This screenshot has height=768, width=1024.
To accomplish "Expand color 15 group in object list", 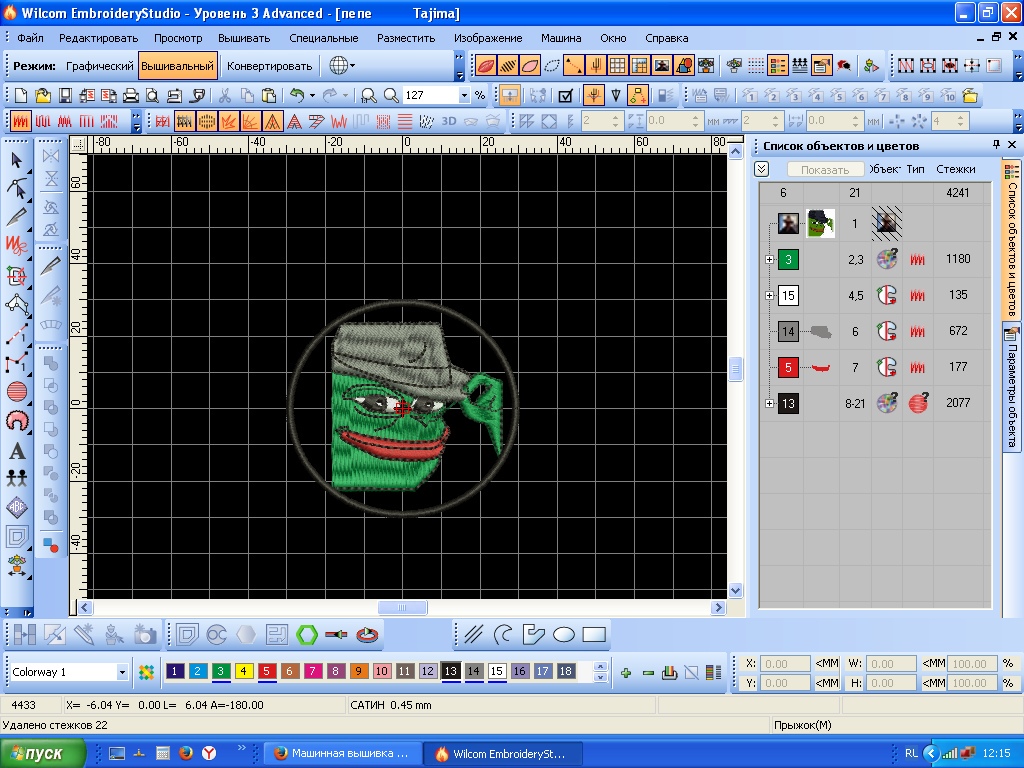I will point(769,295).
